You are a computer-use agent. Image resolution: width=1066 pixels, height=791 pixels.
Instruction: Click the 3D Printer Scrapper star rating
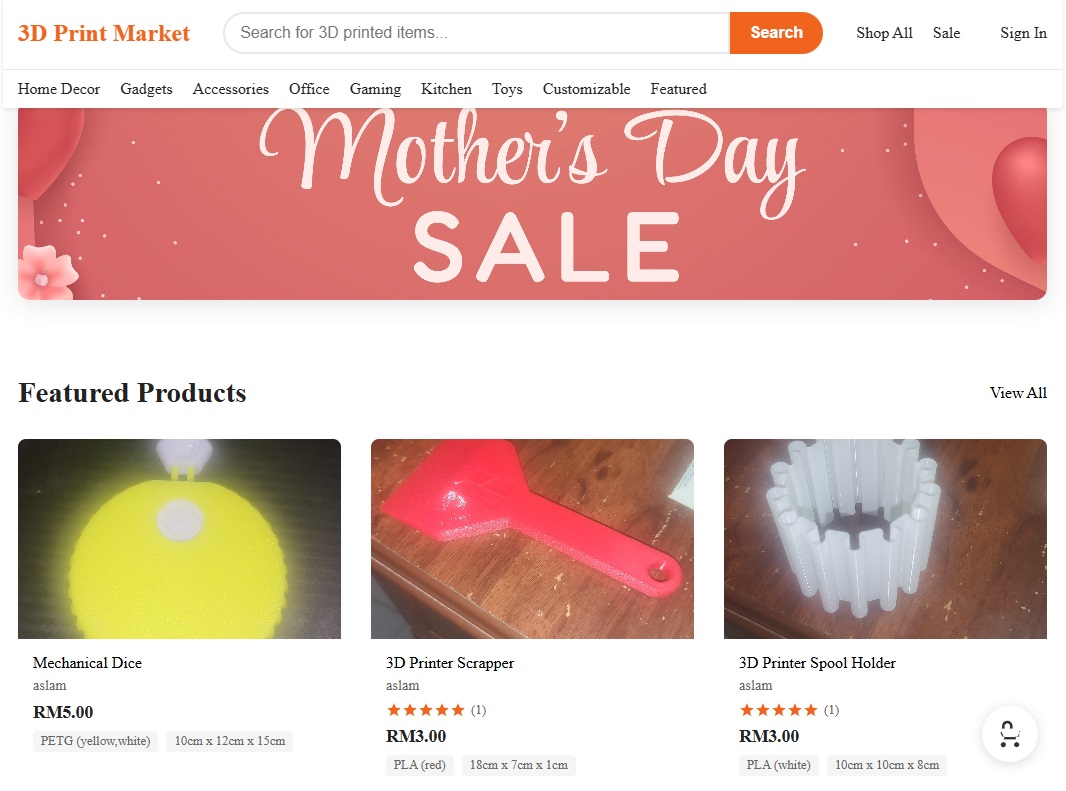[x=426, y=710]
